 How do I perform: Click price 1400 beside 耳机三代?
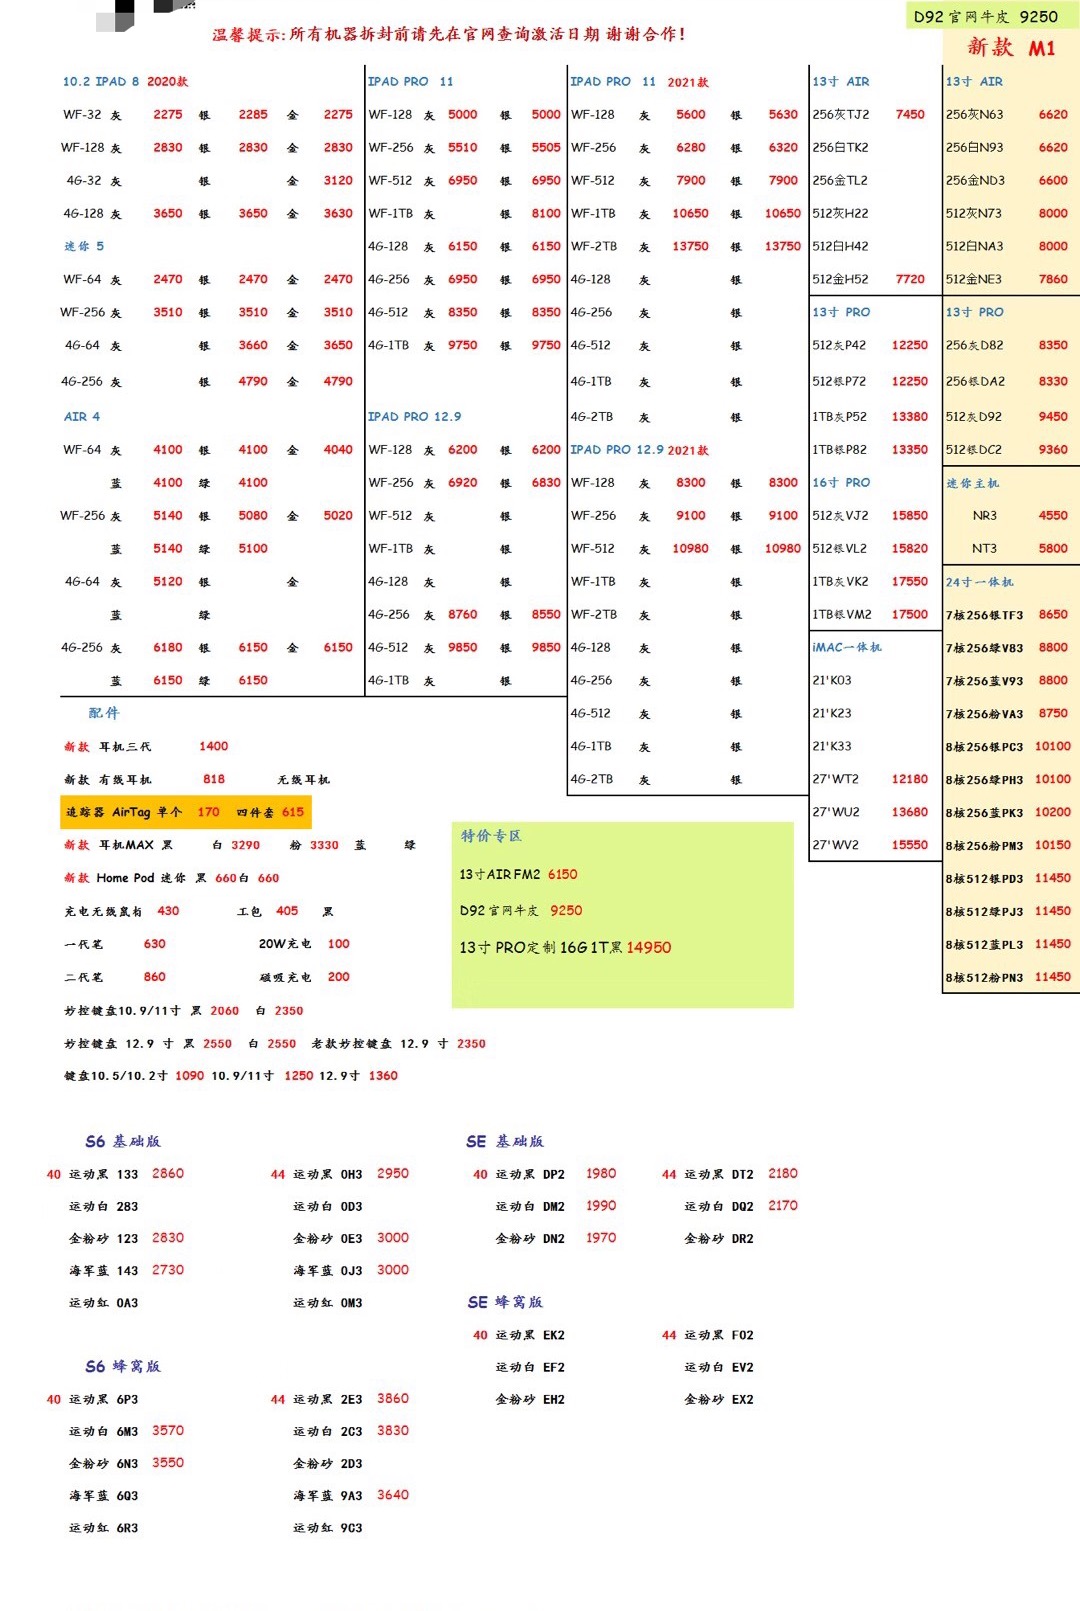point(214,746)
